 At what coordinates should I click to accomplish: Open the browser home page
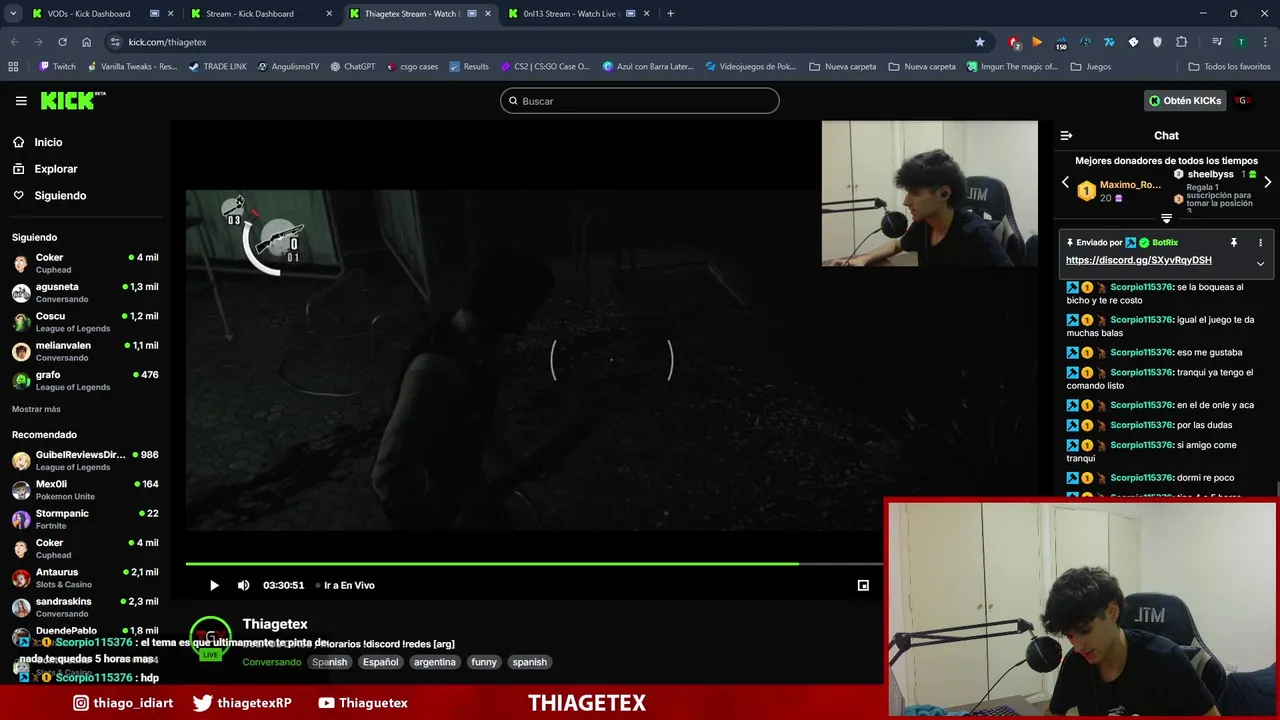[x=86, y=42]
